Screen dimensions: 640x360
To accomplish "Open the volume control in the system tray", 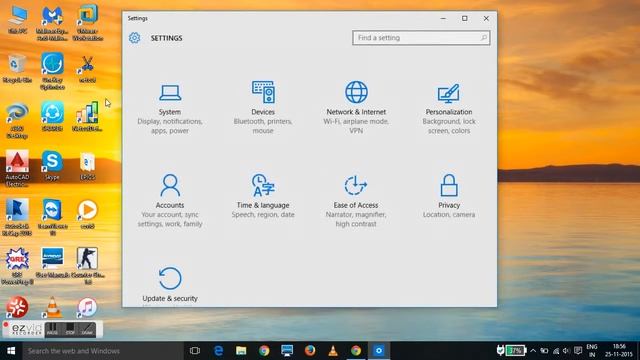I will (567, 351).
